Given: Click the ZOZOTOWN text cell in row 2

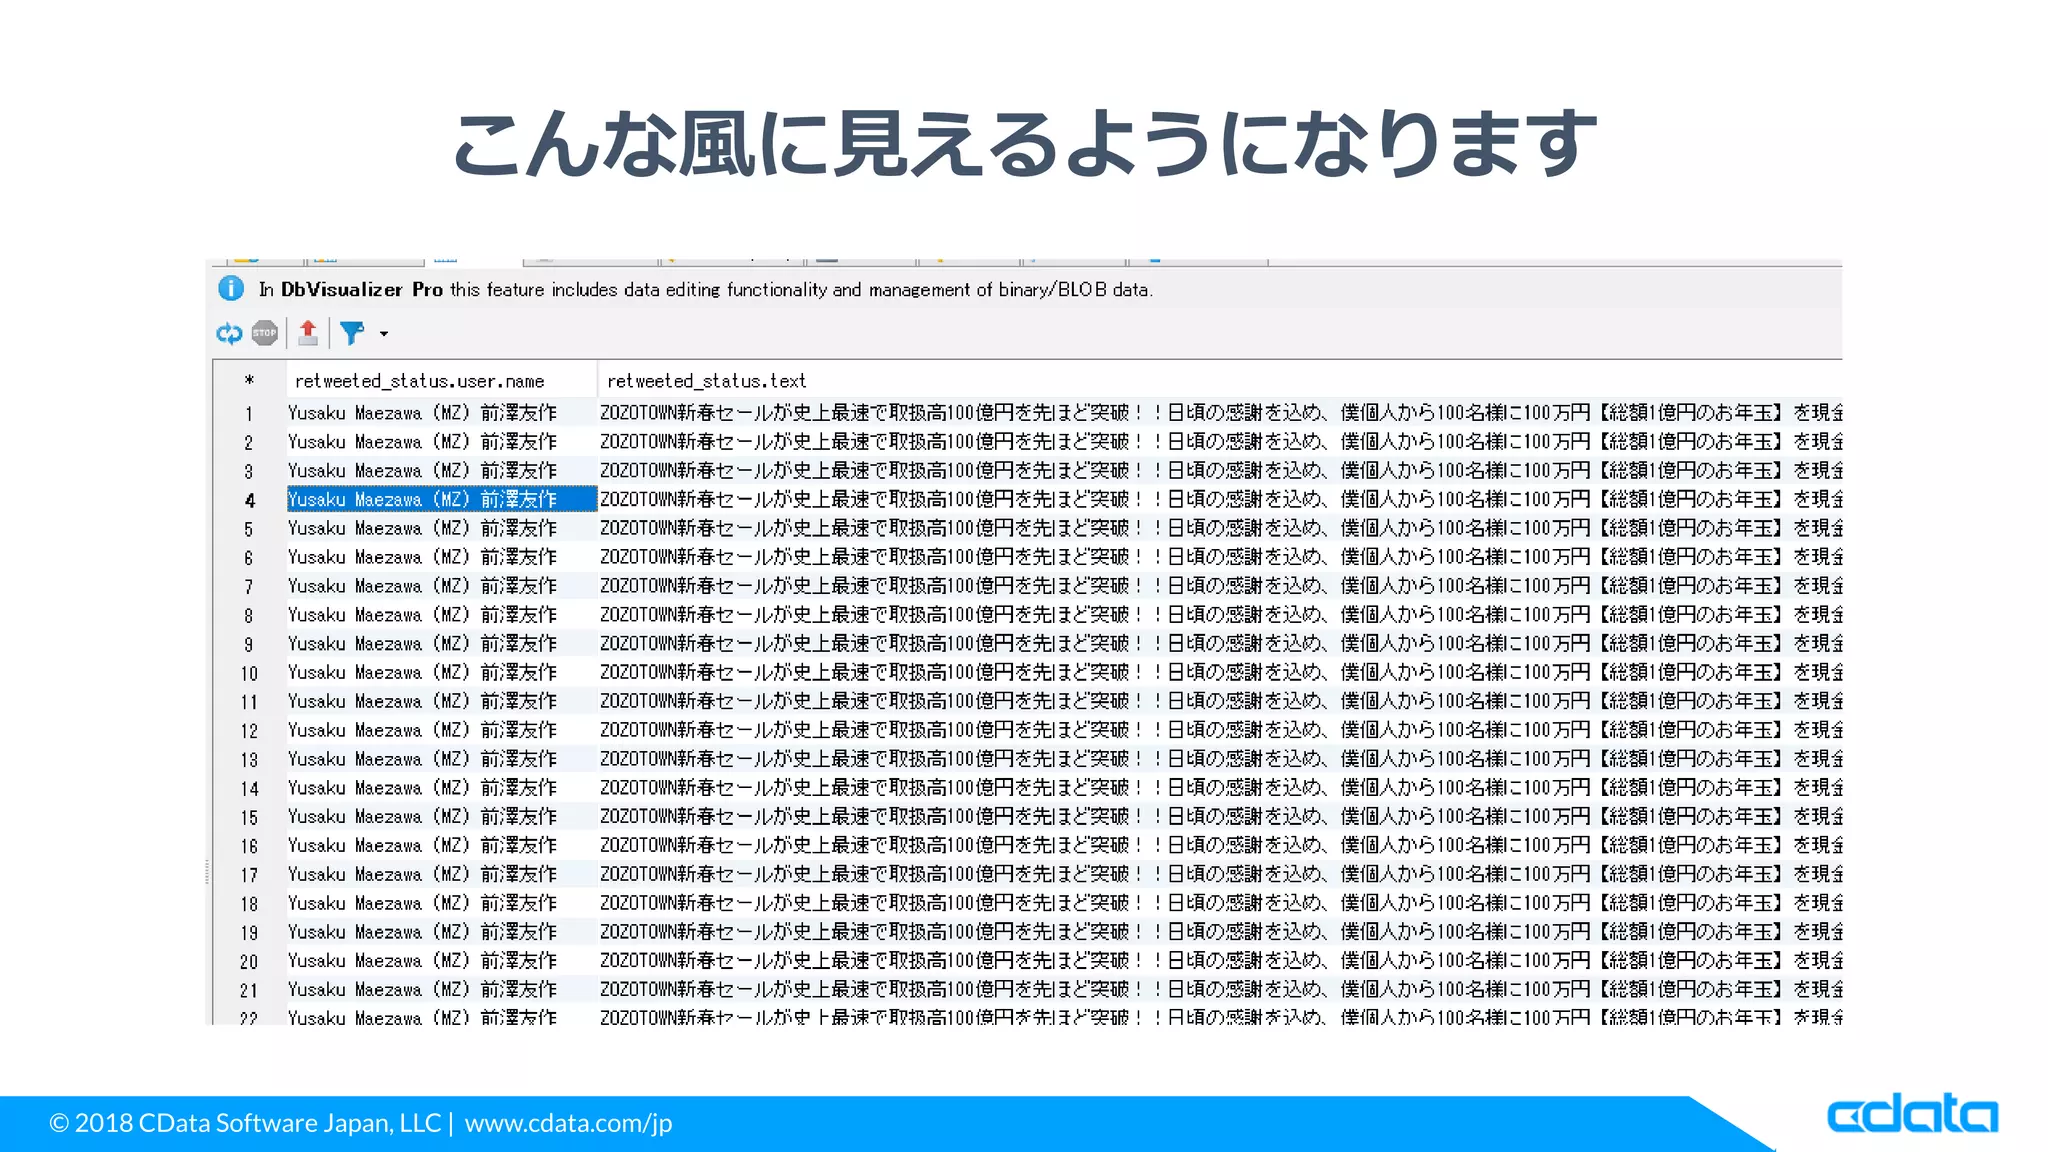Looking at the screenshot, I should pyautogui.click(x=1219, y=442).
